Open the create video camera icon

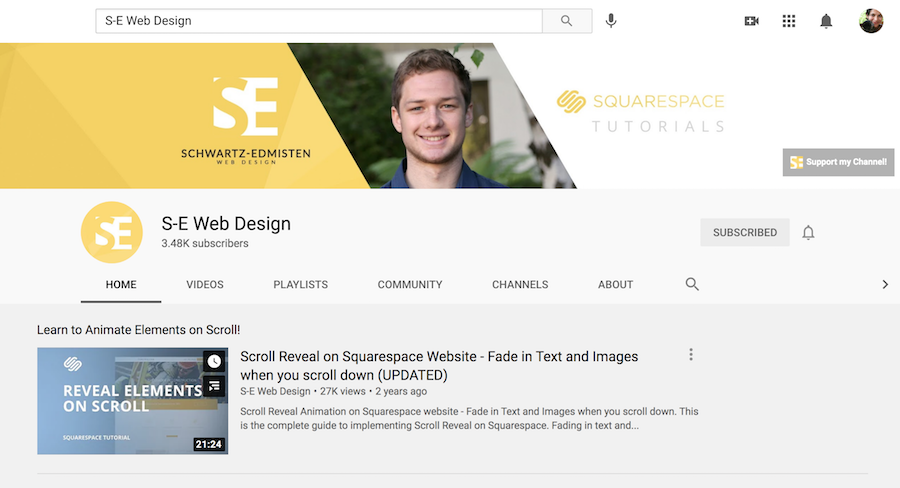click(751, 21)
